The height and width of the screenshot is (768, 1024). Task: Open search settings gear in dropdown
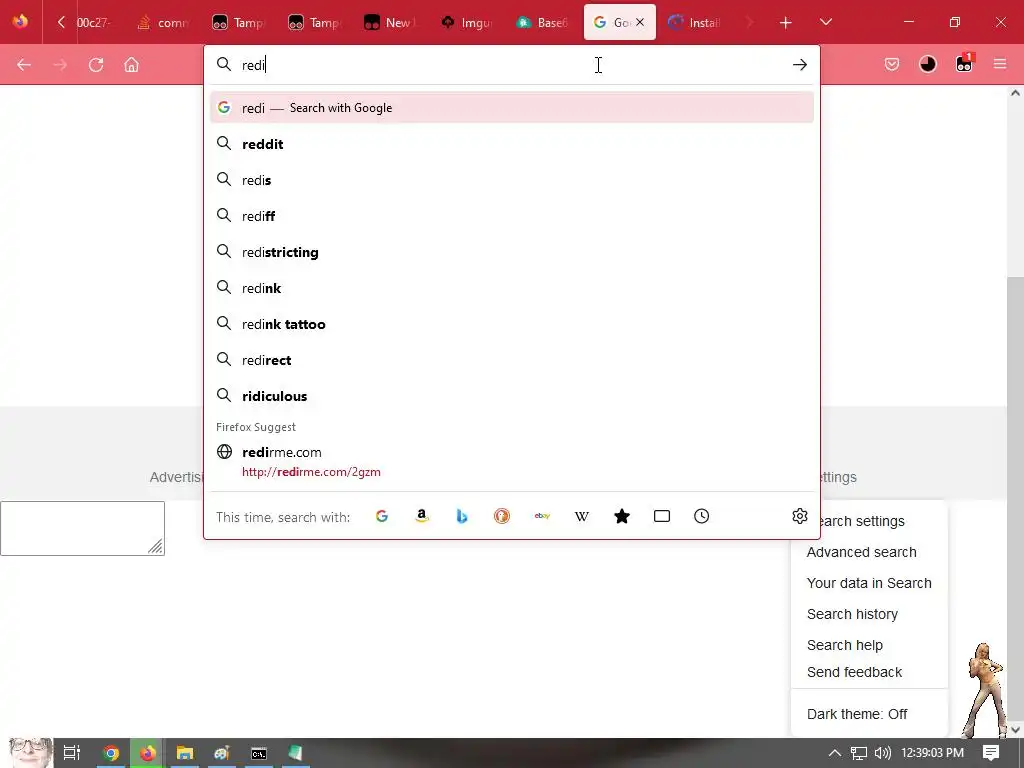799,517
